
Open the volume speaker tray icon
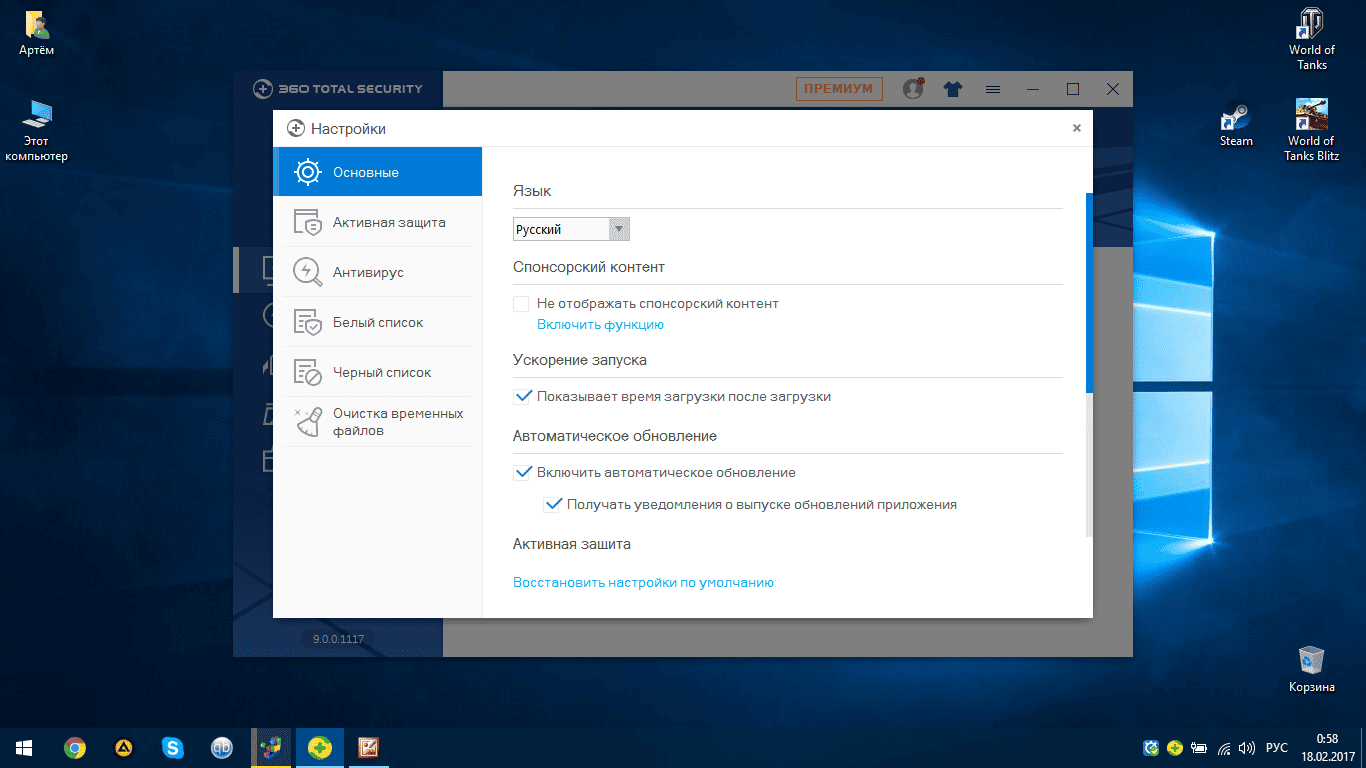[x=1246, y=747]
